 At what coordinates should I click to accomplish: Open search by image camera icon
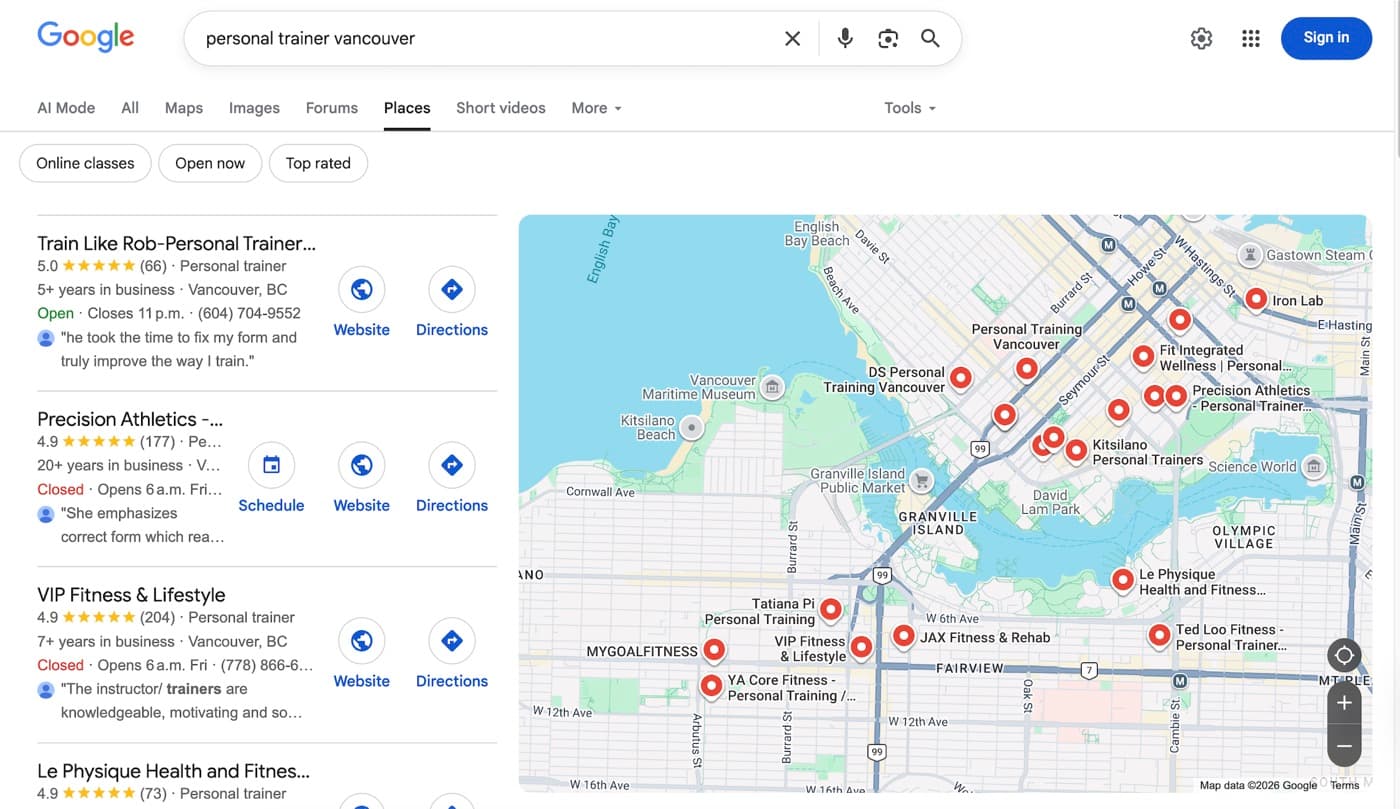click(888, 39)
